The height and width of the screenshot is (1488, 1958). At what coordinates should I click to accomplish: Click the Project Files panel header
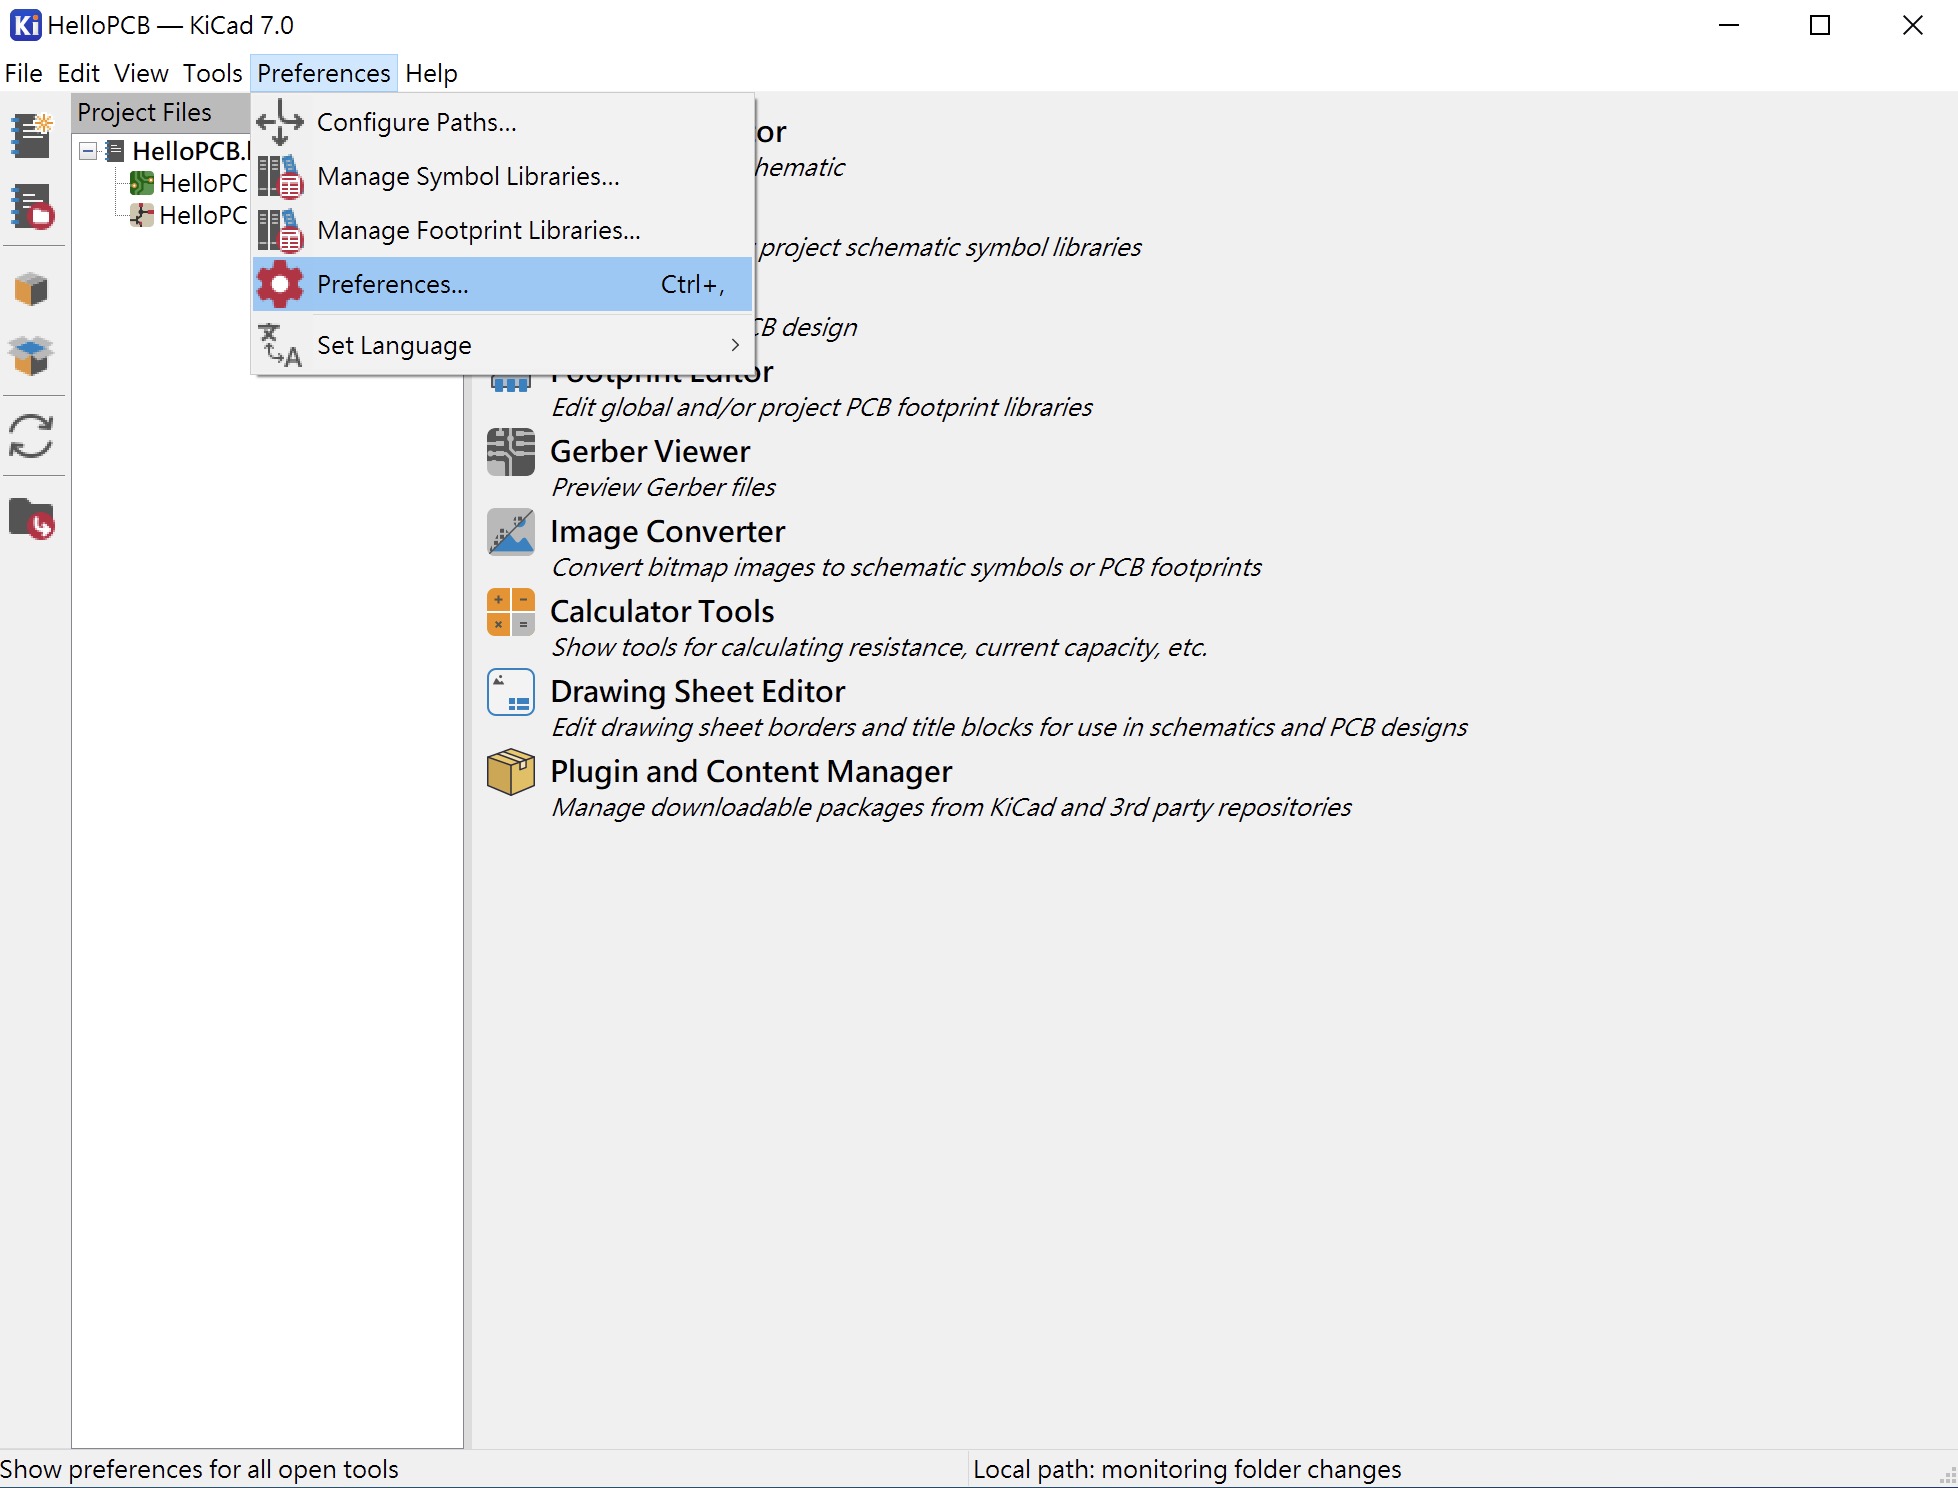point(160,112)
